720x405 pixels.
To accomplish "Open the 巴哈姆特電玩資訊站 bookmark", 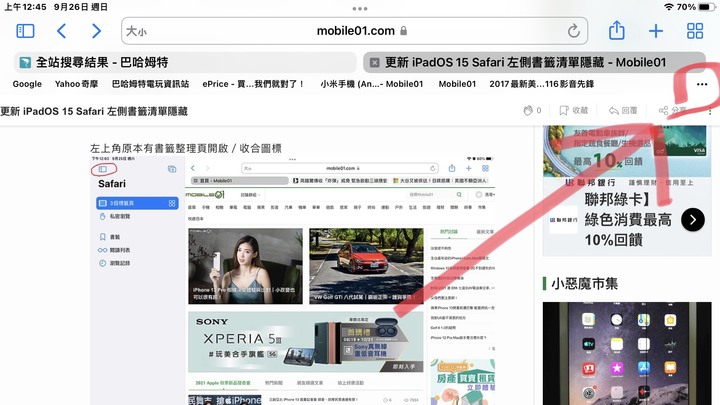I will tap(150, 84).
